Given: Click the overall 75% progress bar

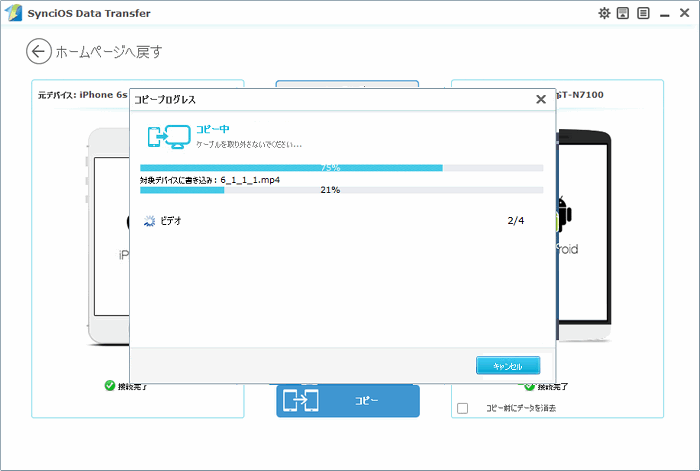Looking at the screenshot, I should pyautogui.click(x=342, y=168).
